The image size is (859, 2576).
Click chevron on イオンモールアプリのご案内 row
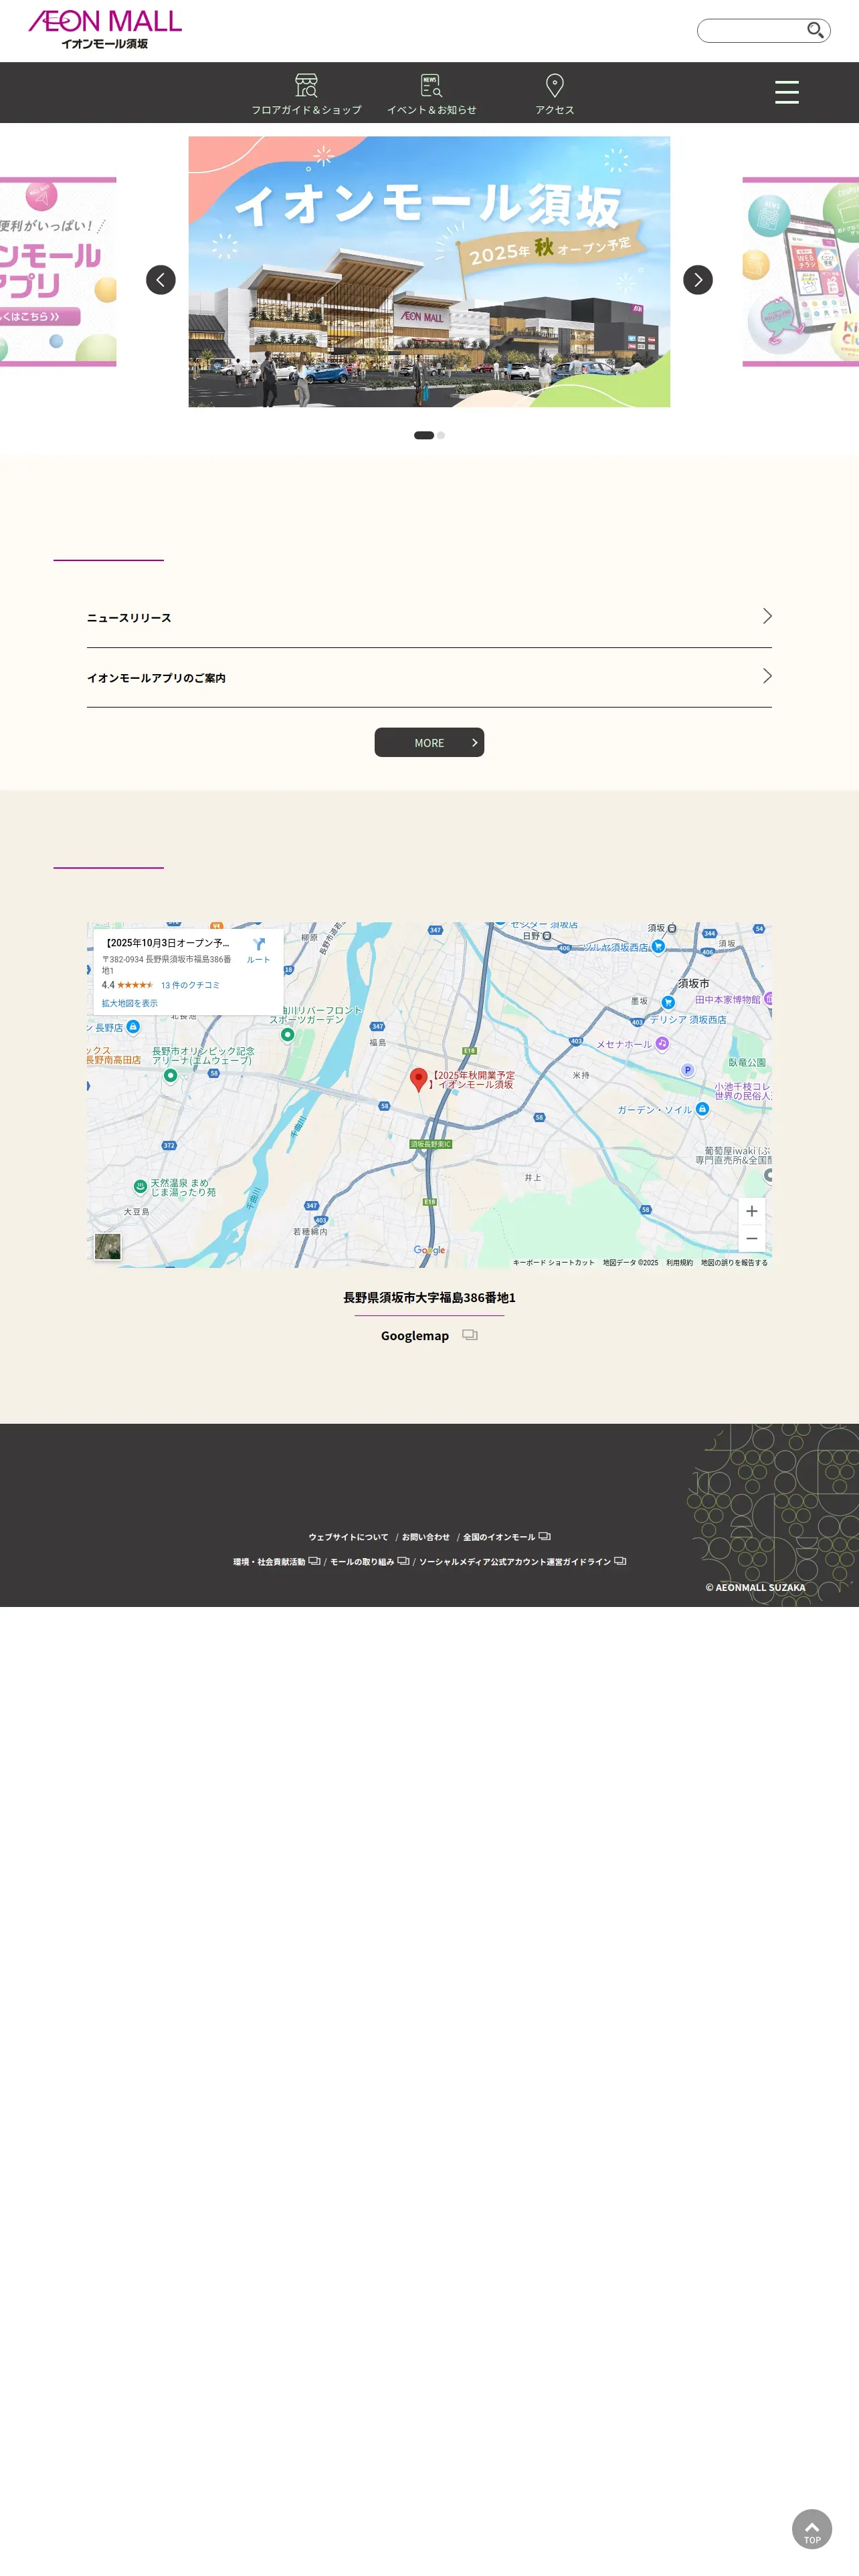pyautogui.click(x=767, y=676)
